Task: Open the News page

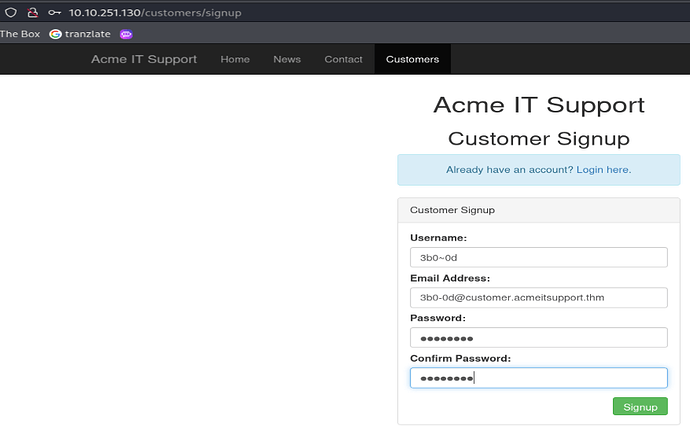Action: [x=287, y=59]
